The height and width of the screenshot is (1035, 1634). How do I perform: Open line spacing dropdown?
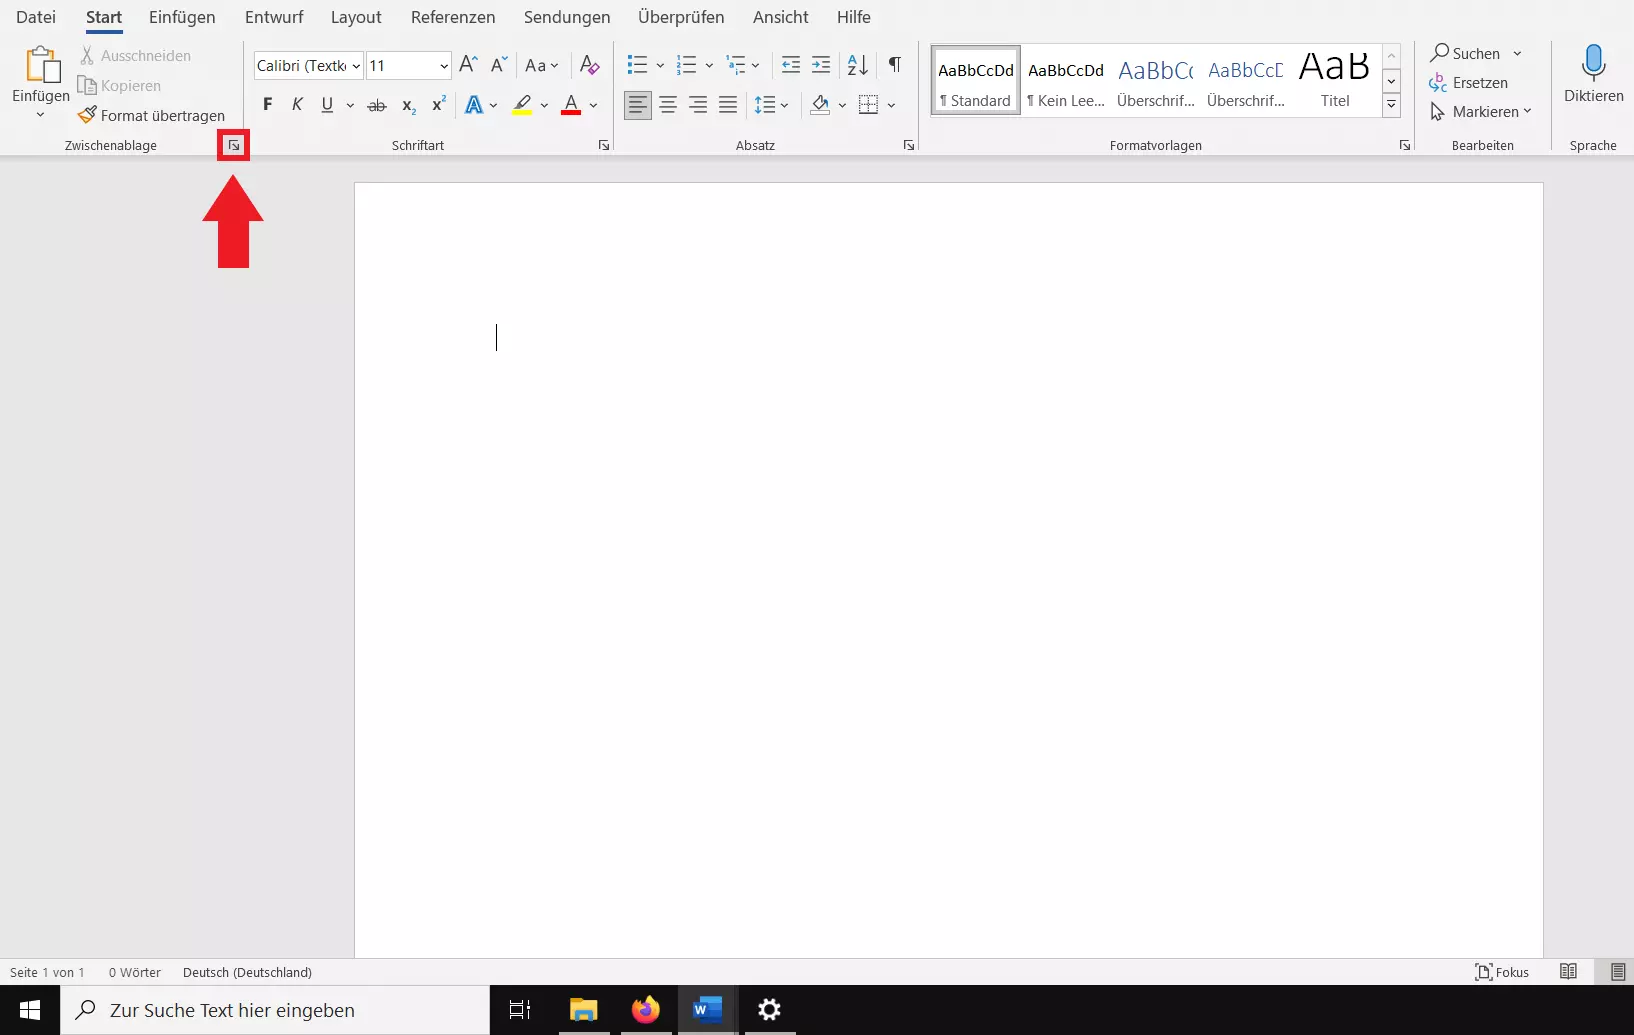[771, 105]
